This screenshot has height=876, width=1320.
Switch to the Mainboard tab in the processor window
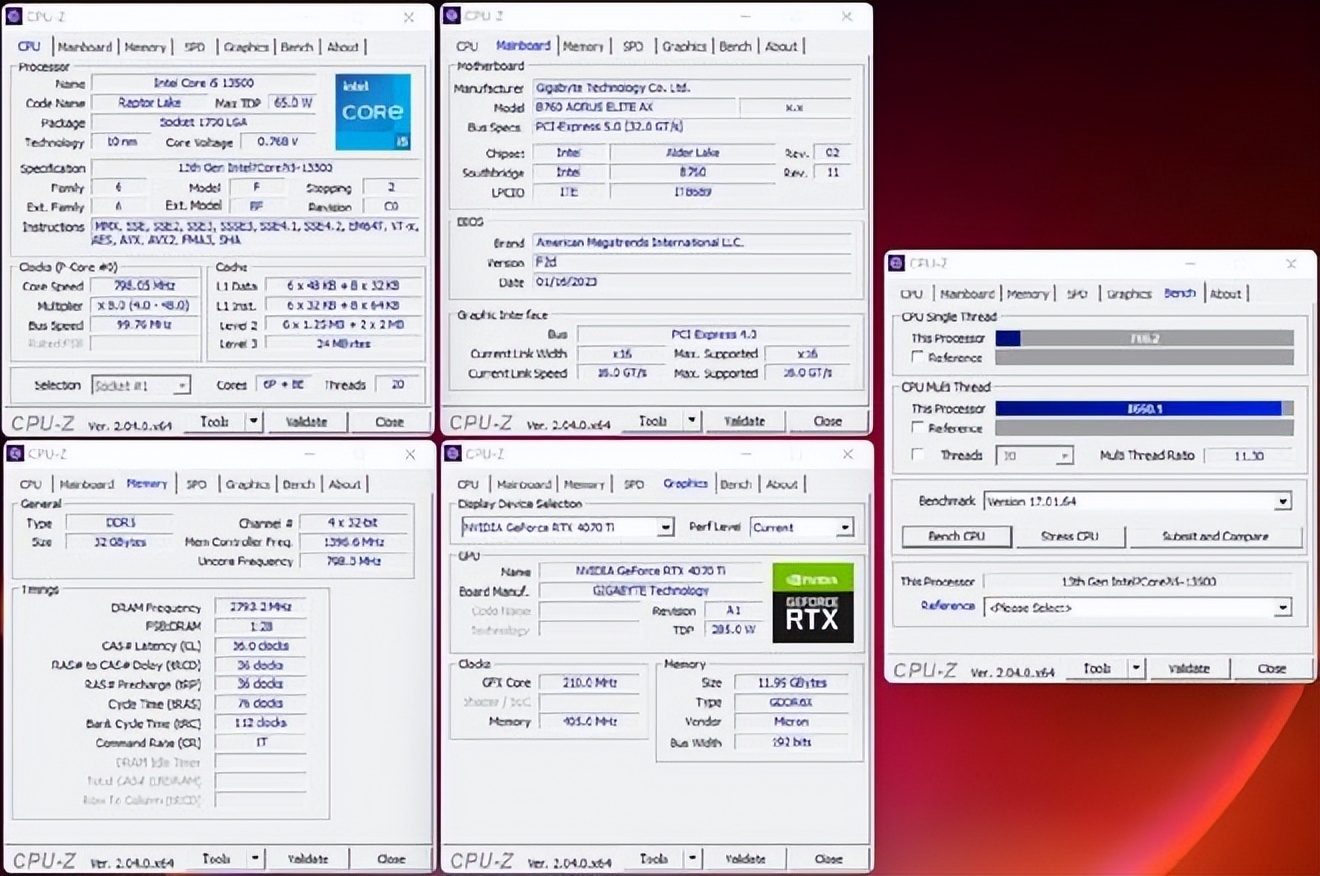85,47
